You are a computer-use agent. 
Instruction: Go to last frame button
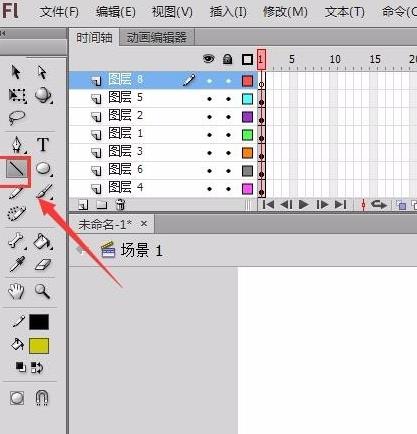(340, 205)
